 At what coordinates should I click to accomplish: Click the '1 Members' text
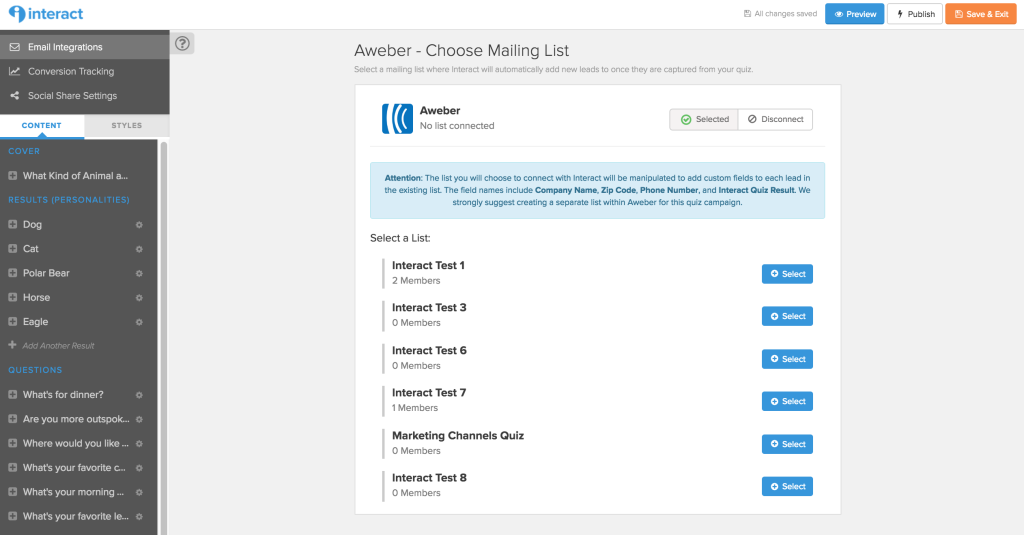(415, 408)
